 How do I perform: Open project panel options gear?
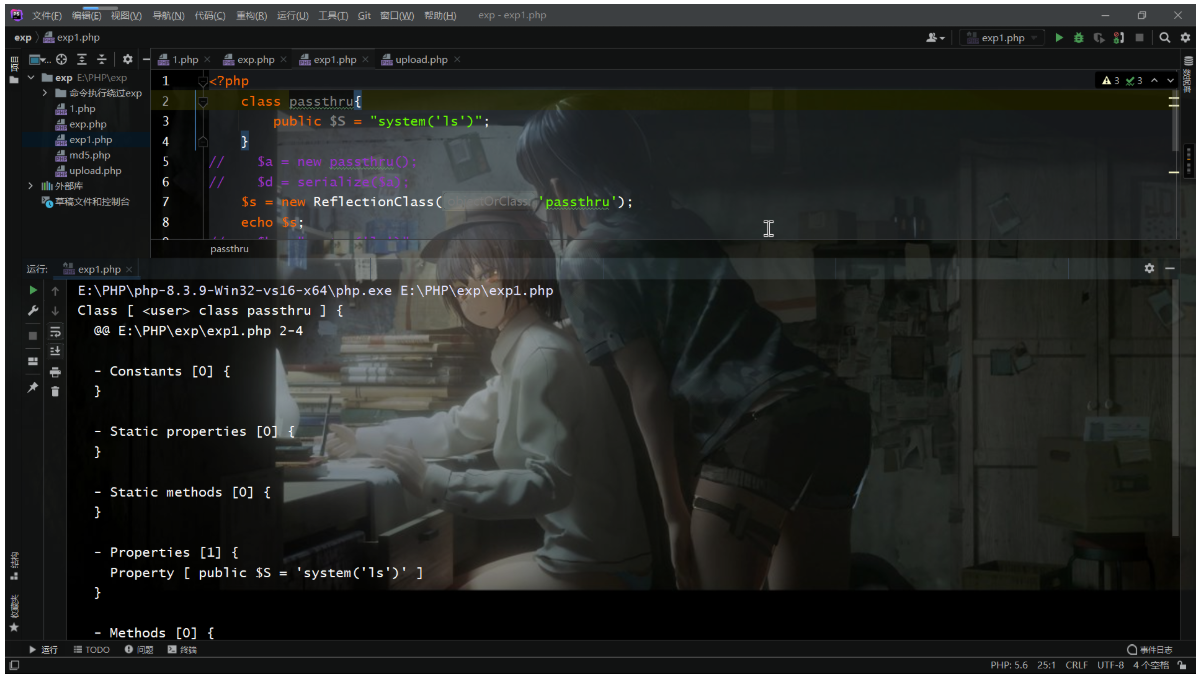tap(127, 60)
